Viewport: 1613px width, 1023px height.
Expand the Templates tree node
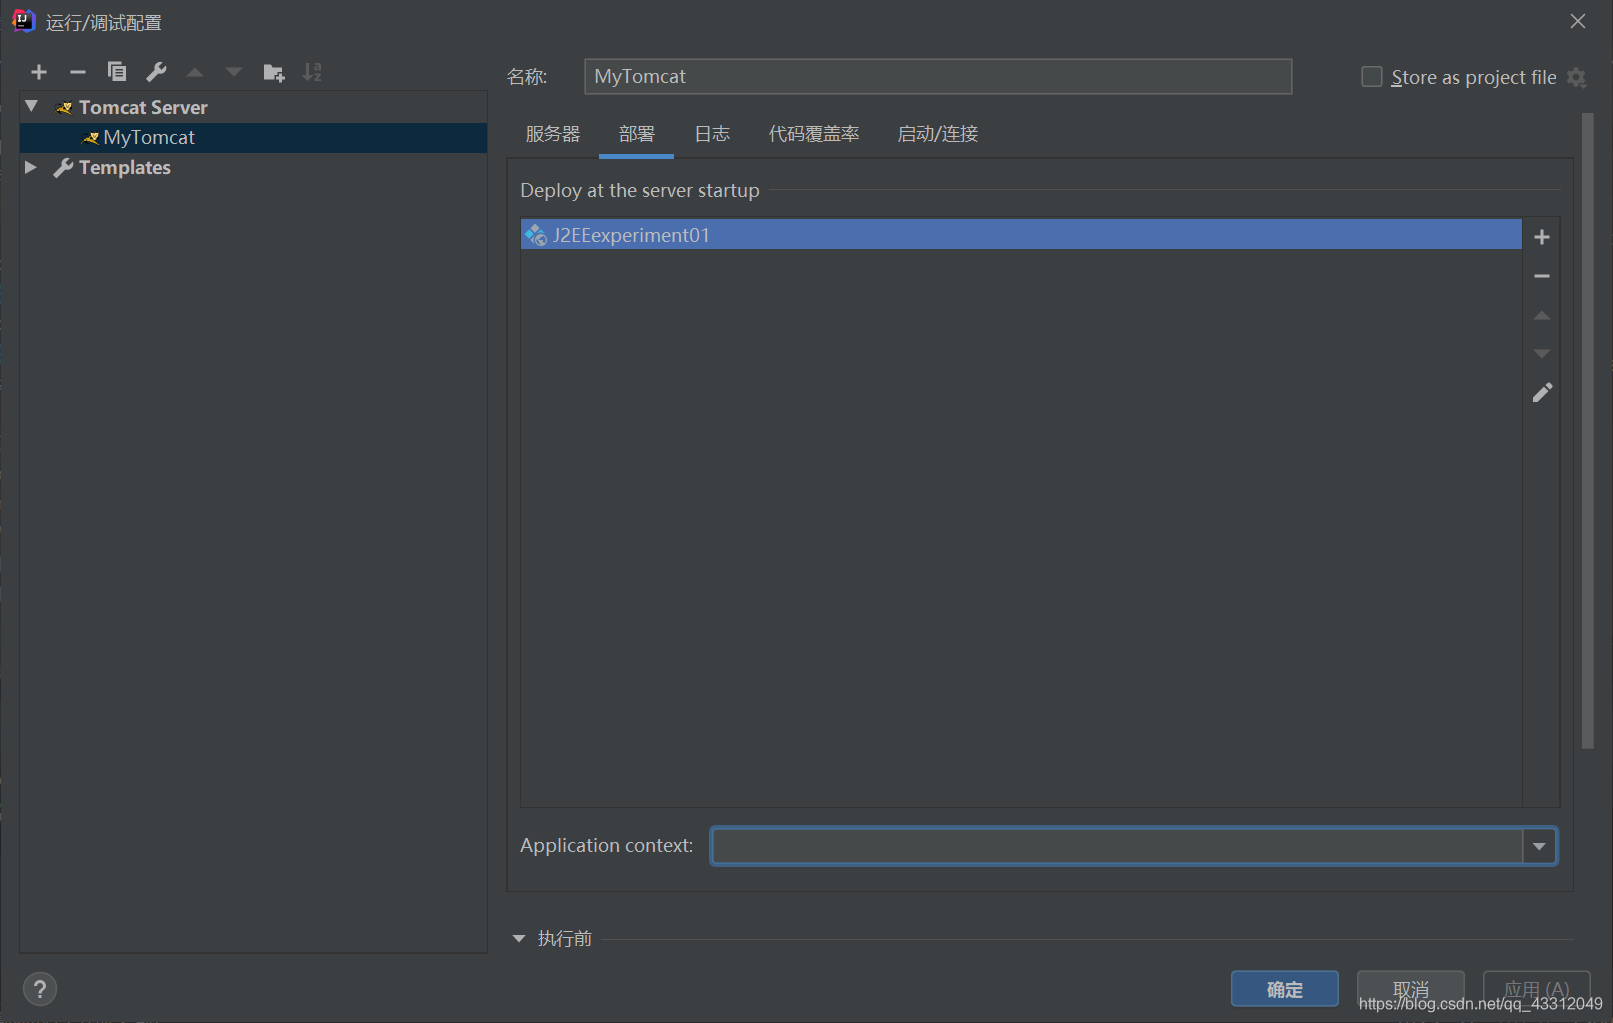(31, 167)
